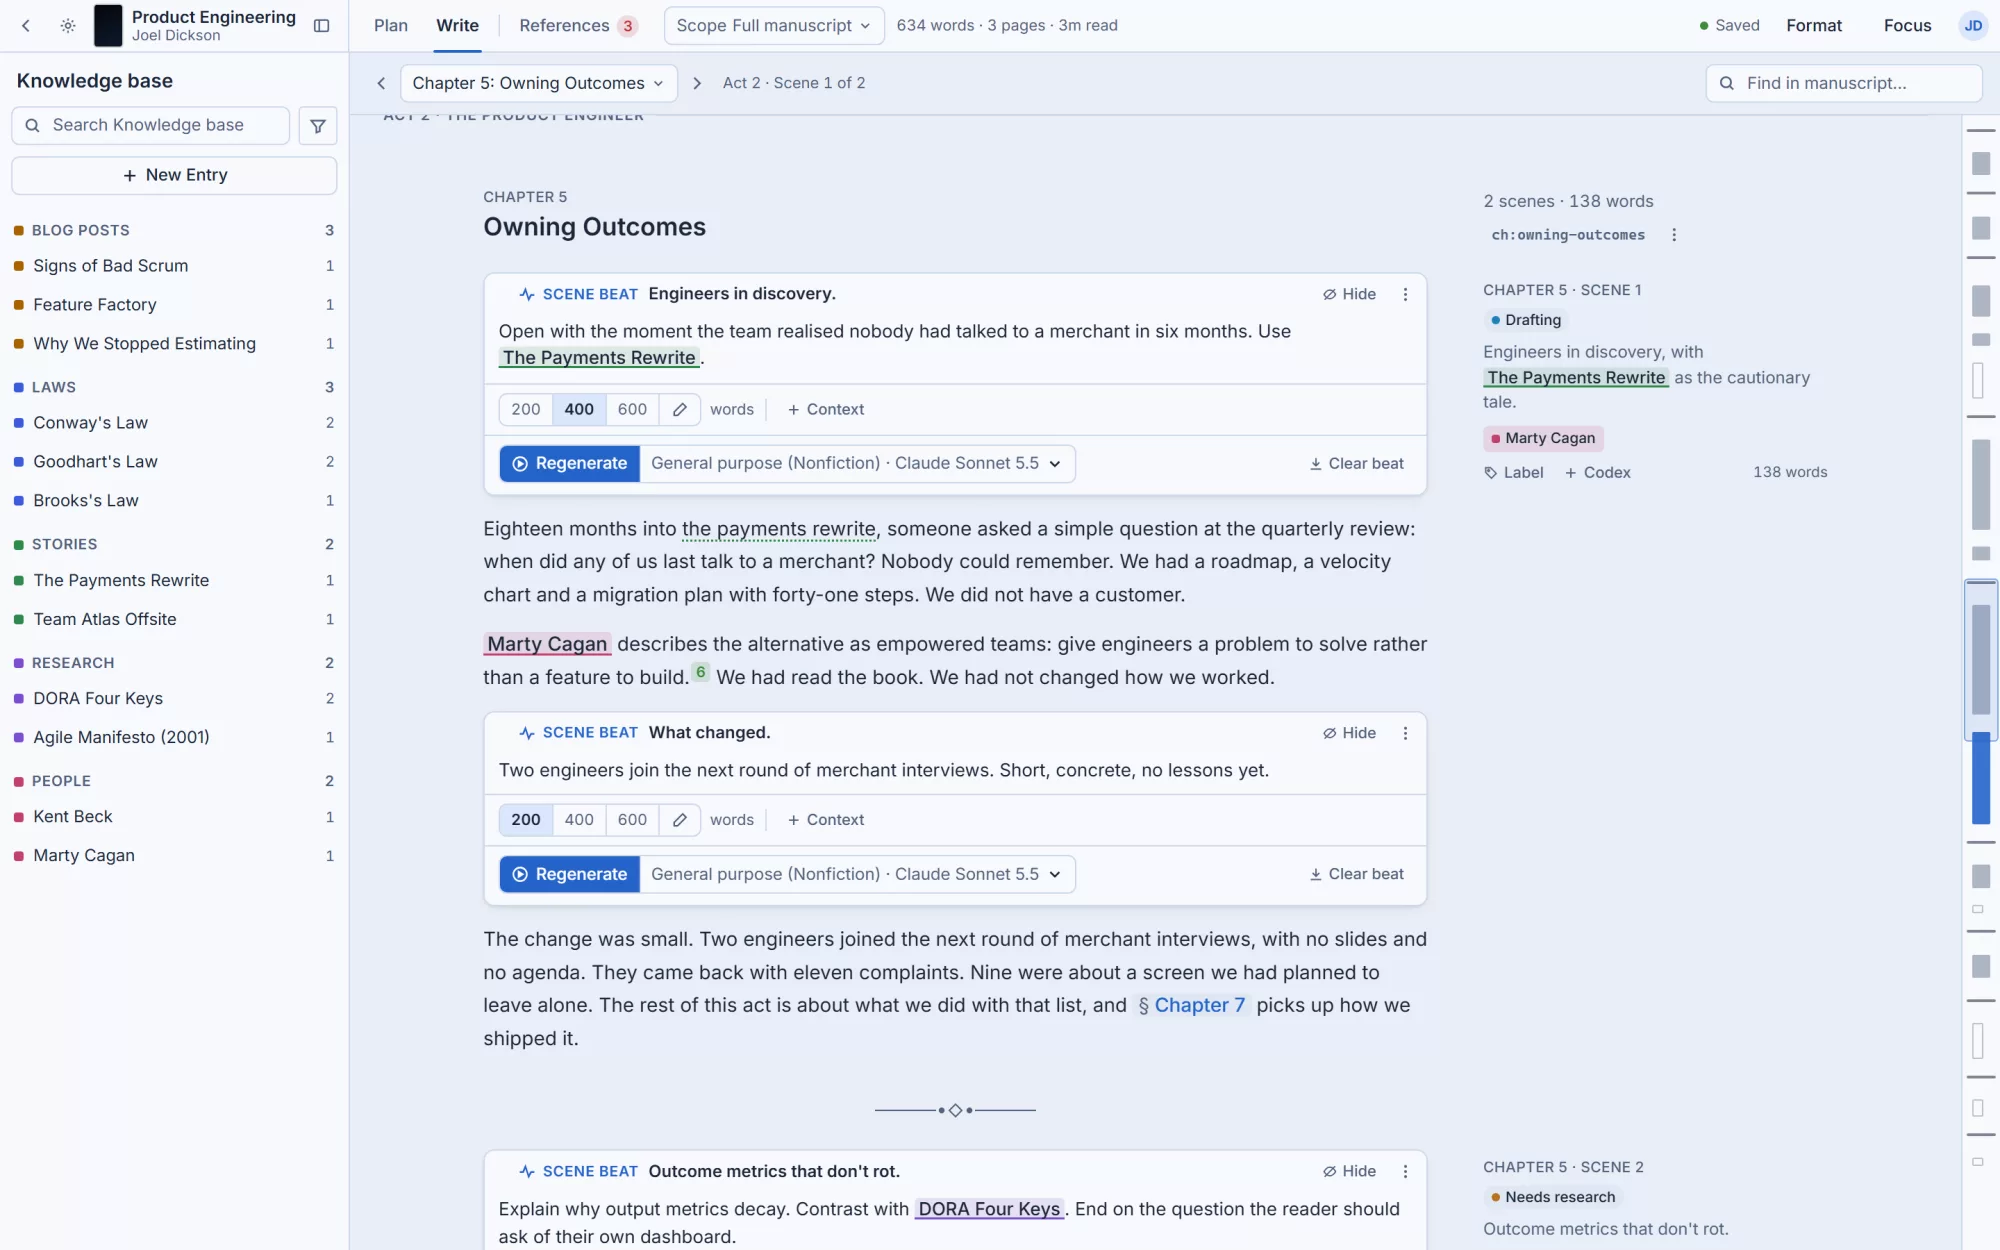Click the Search Knowledge base field
The image size is (2000, 1250).
(x=151, y=126)
